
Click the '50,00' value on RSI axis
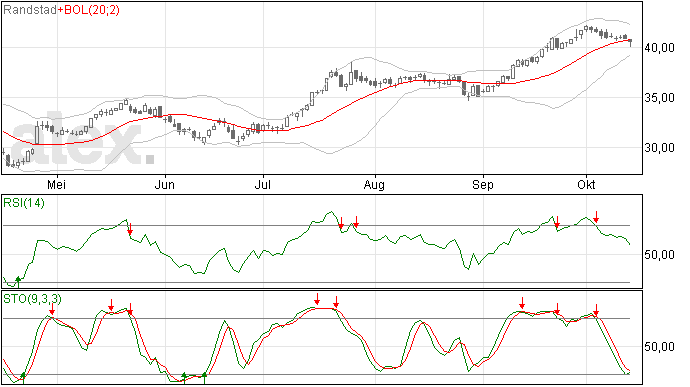click(659, 255)
